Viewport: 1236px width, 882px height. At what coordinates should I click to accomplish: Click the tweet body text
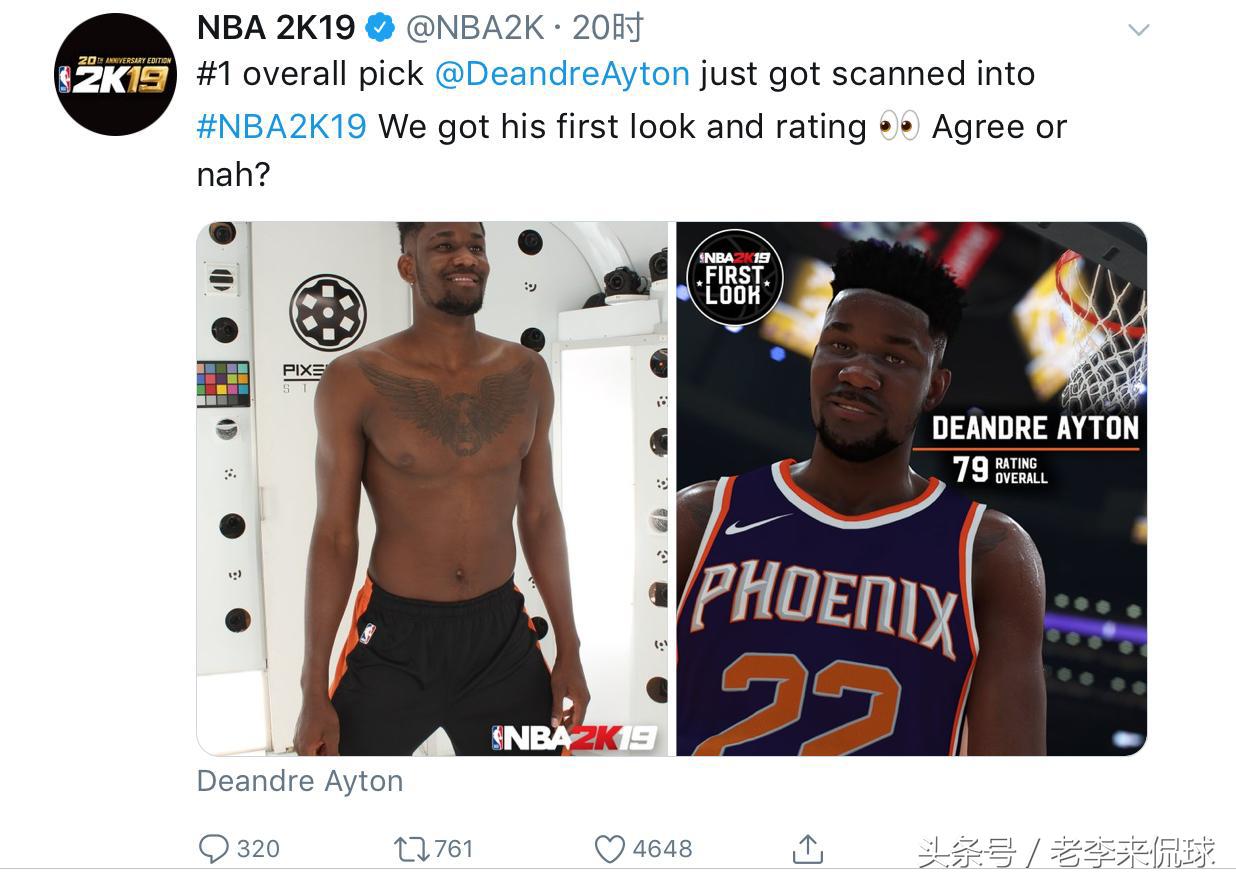pyautogui.click(x=632, y=125)
